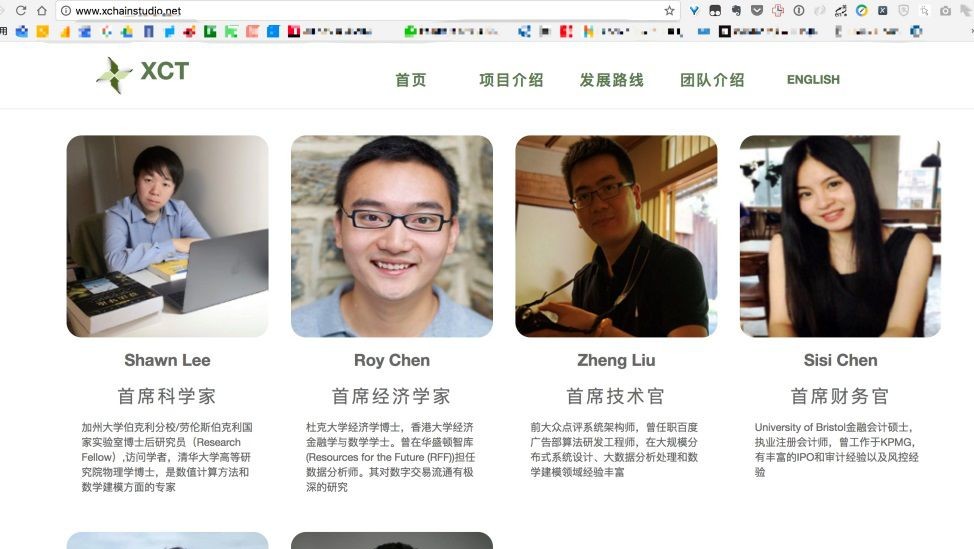The width and height of the screenshot is (974, 549).
Task: Open the blue V extension icon
Action: click(694, 11)
